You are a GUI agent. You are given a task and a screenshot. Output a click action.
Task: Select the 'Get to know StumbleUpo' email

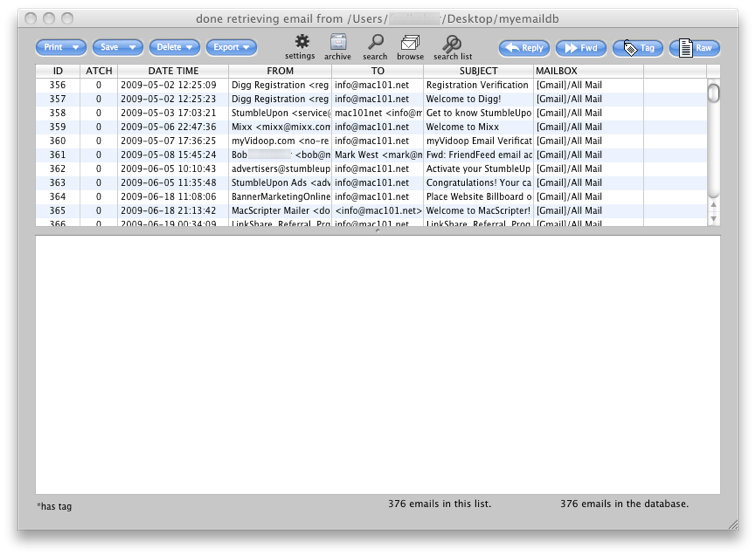pyautogui.click(x=371, y=113)
